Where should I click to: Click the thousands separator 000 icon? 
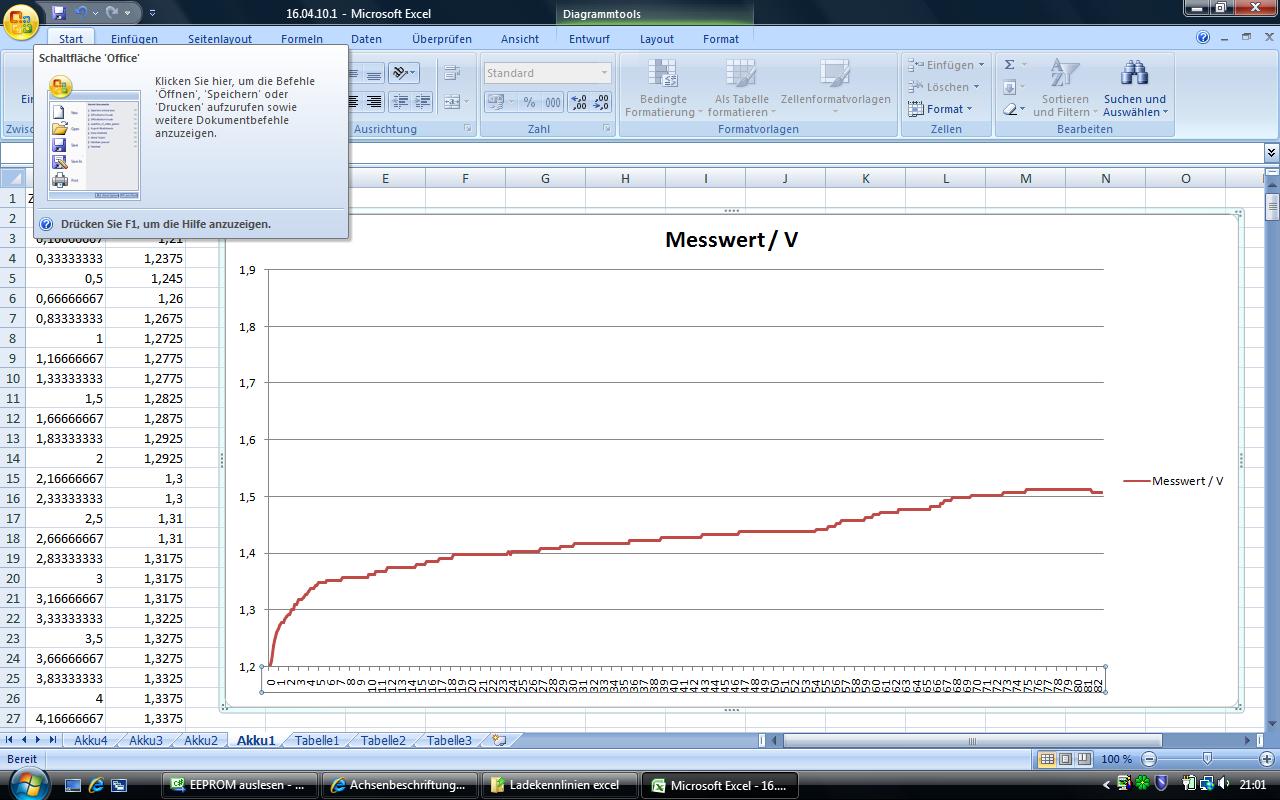coord(552,102)
